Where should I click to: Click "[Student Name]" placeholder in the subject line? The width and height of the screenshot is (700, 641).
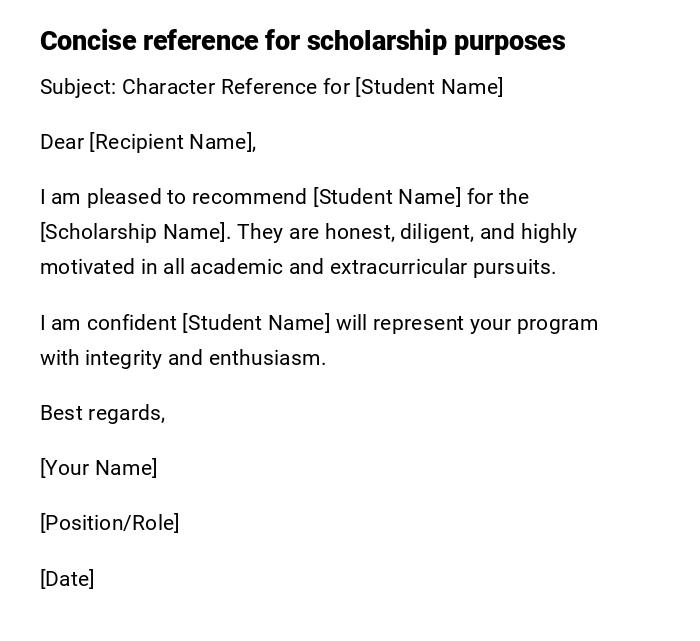coord(429,87)
